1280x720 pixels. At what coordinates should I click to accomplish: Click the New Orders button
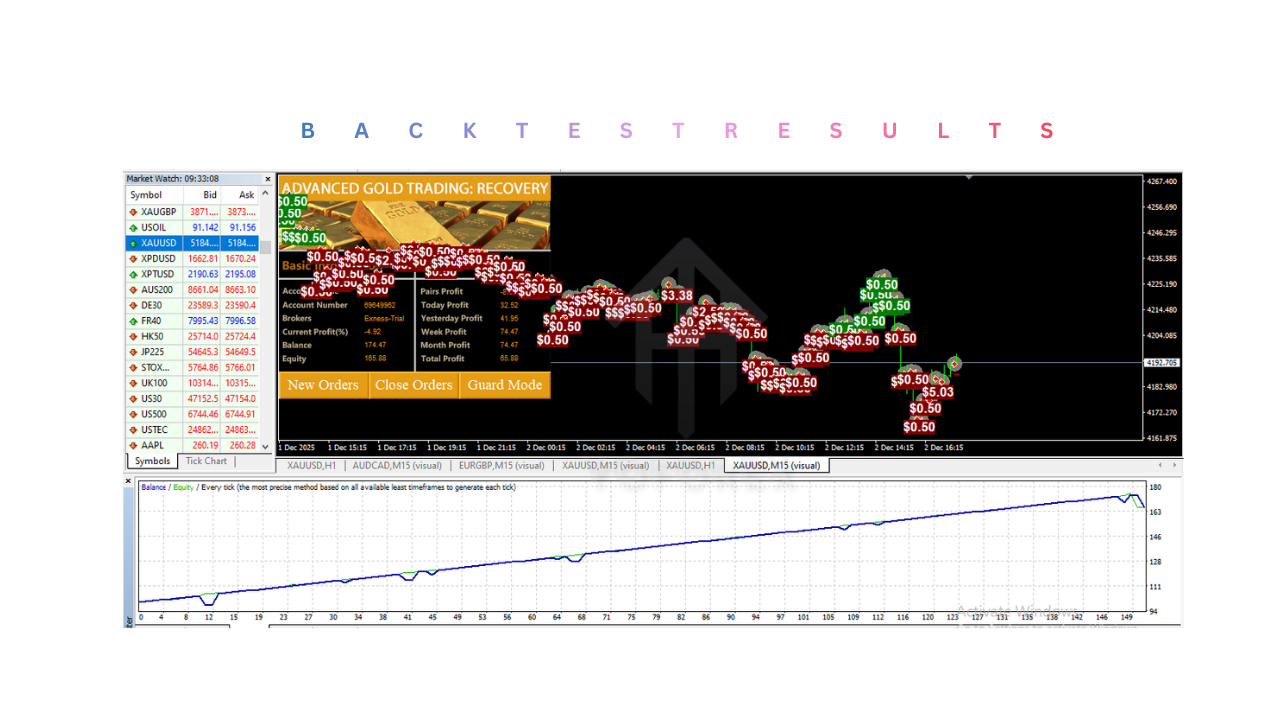(x=323, y=384)
